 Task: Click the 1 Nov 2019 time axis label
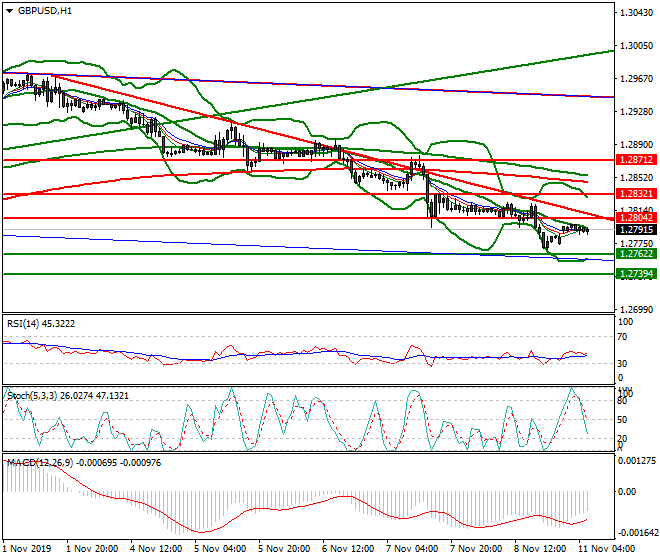click(x=27, y=549)
